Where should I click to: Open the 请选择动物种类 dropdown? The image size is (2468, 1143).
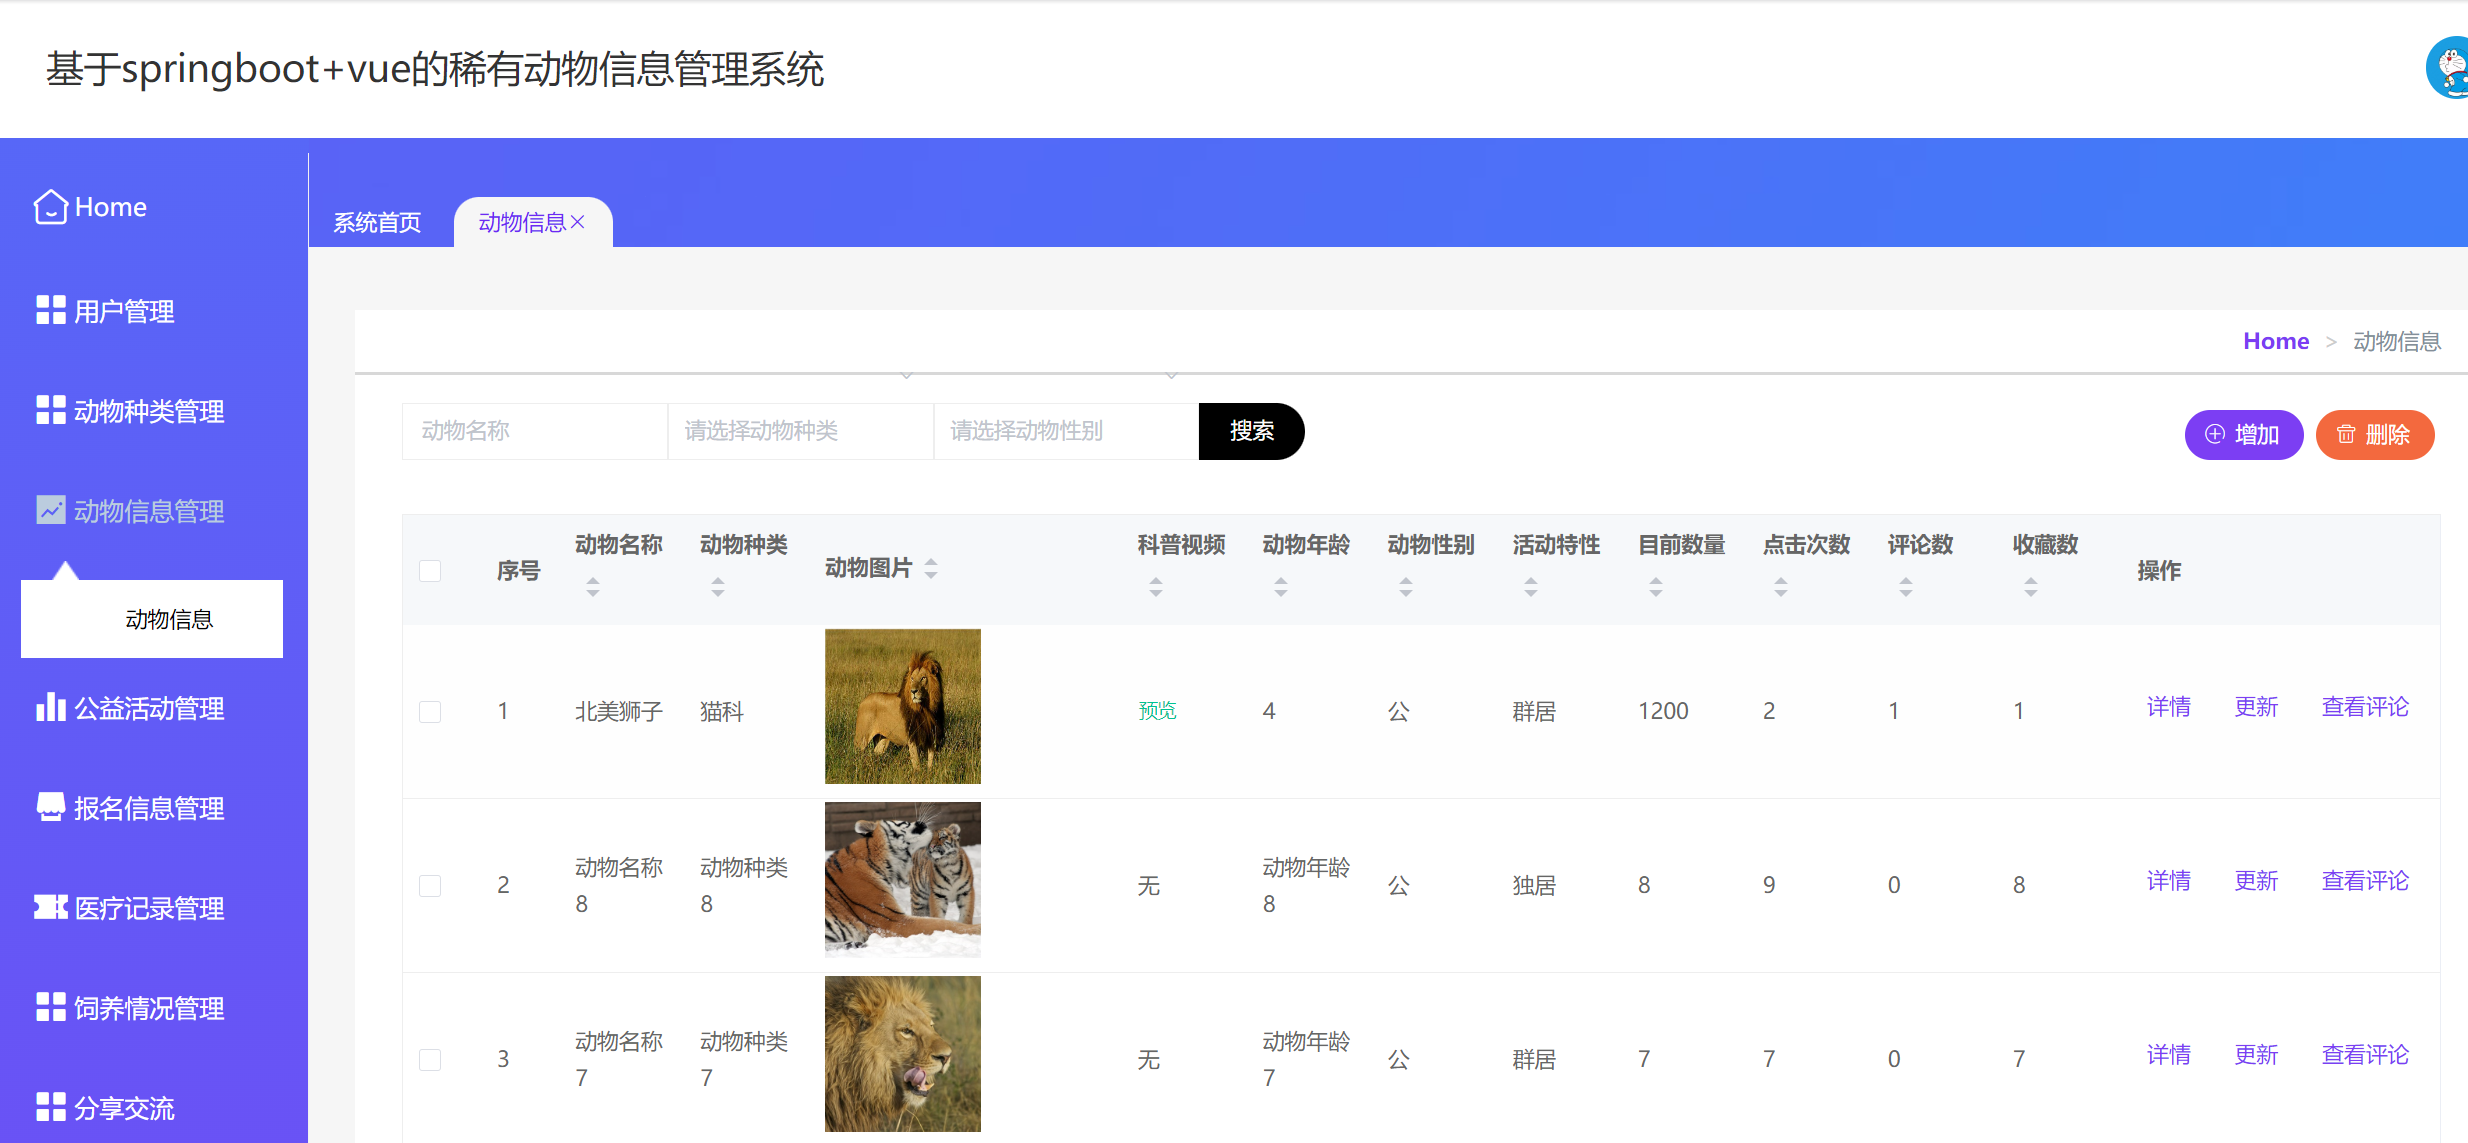click(800, 431)
